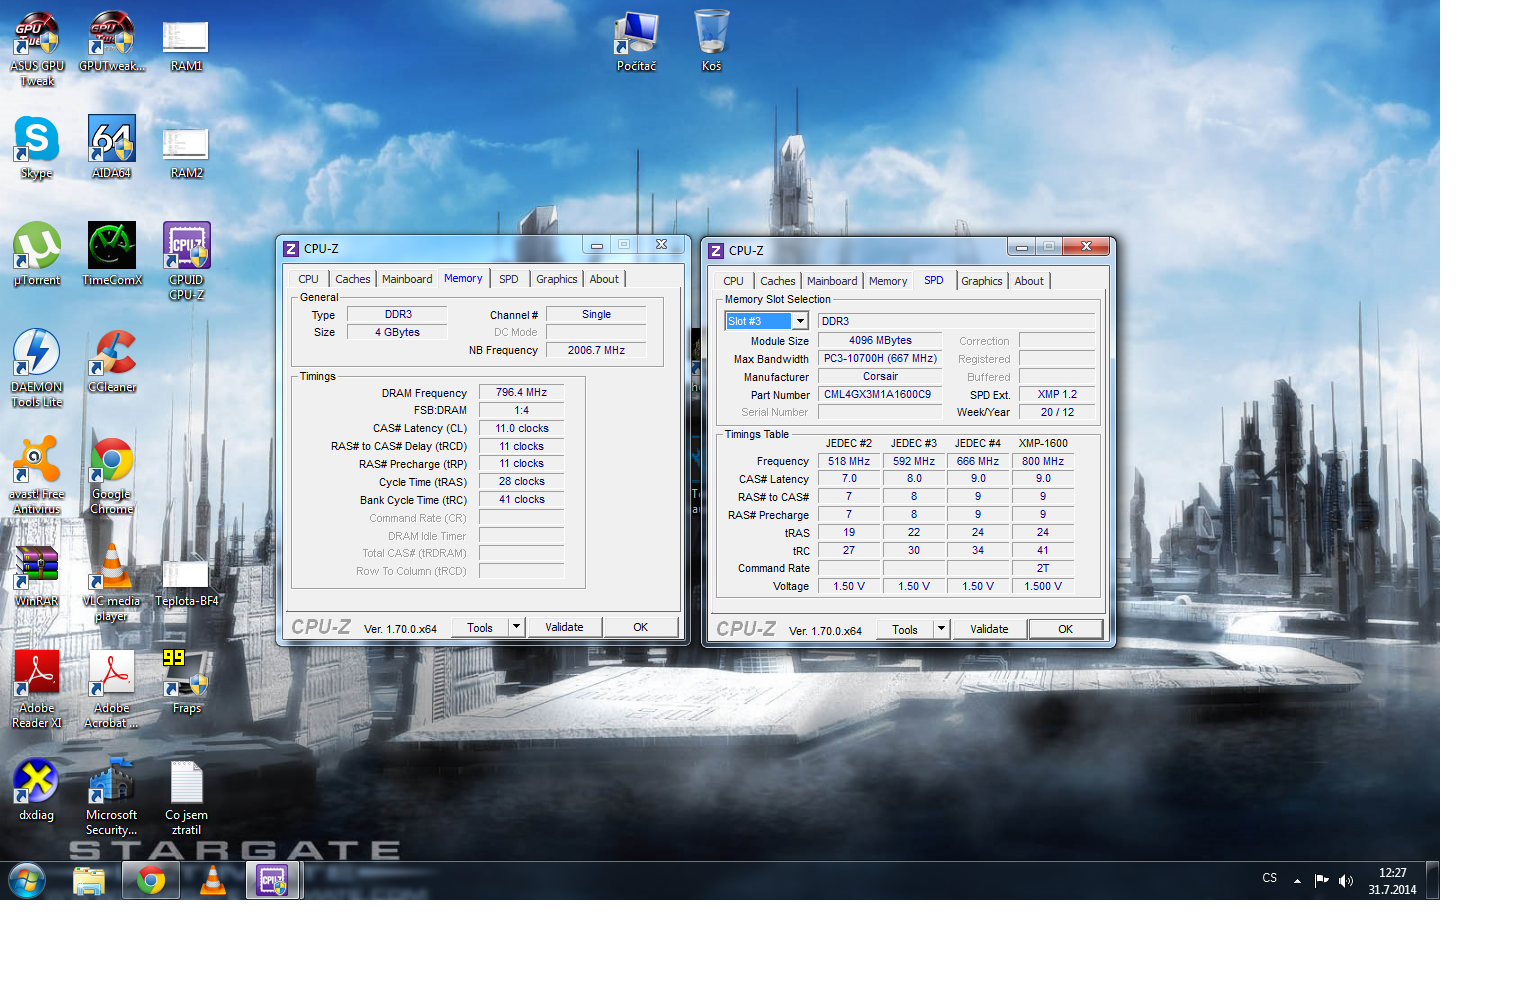Click the VLC icon in the taskbar
This screenshot has height=1006, width=1524.
click(x=213, y=881)
